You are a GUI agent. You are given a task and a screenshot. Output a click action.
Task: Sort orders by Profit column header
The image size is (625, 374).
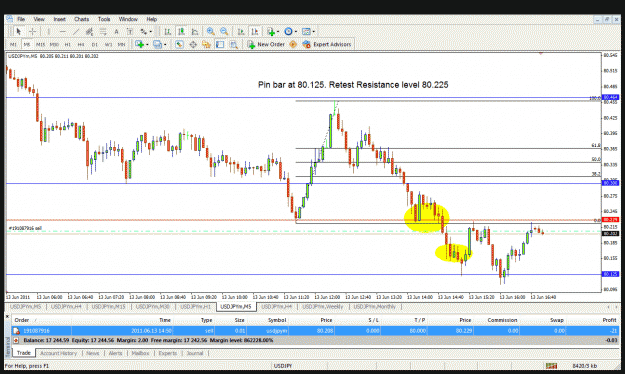[x=609, y=320]
